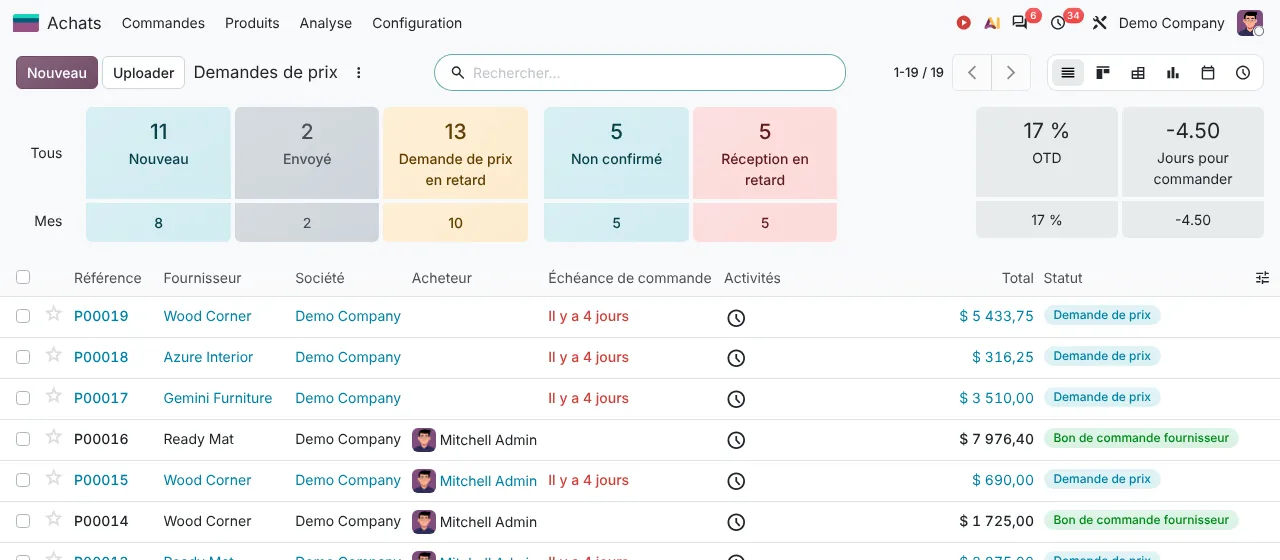Star the P00019 record
Viewport: 1280px width, 560px height.
54,314
